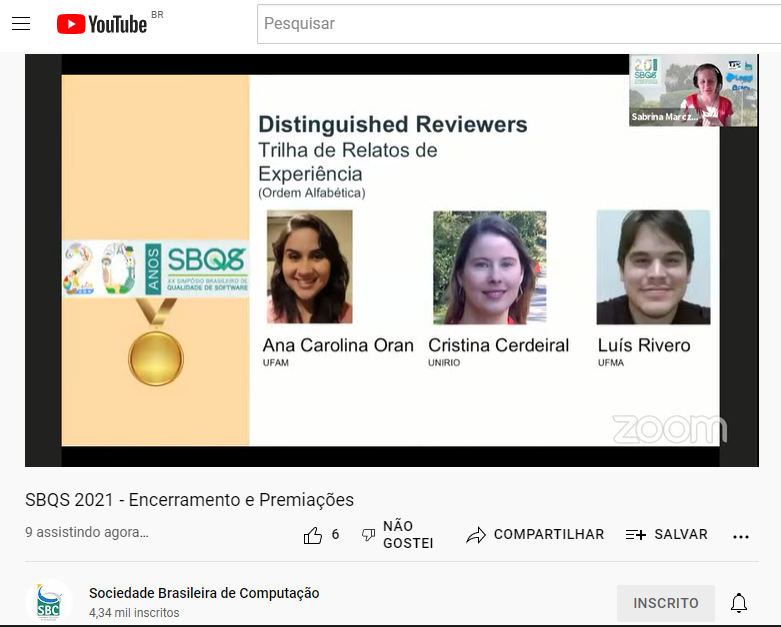Toggle the notification bell for the channel
The image size is (781, 627).
click(x=739, y=603)
